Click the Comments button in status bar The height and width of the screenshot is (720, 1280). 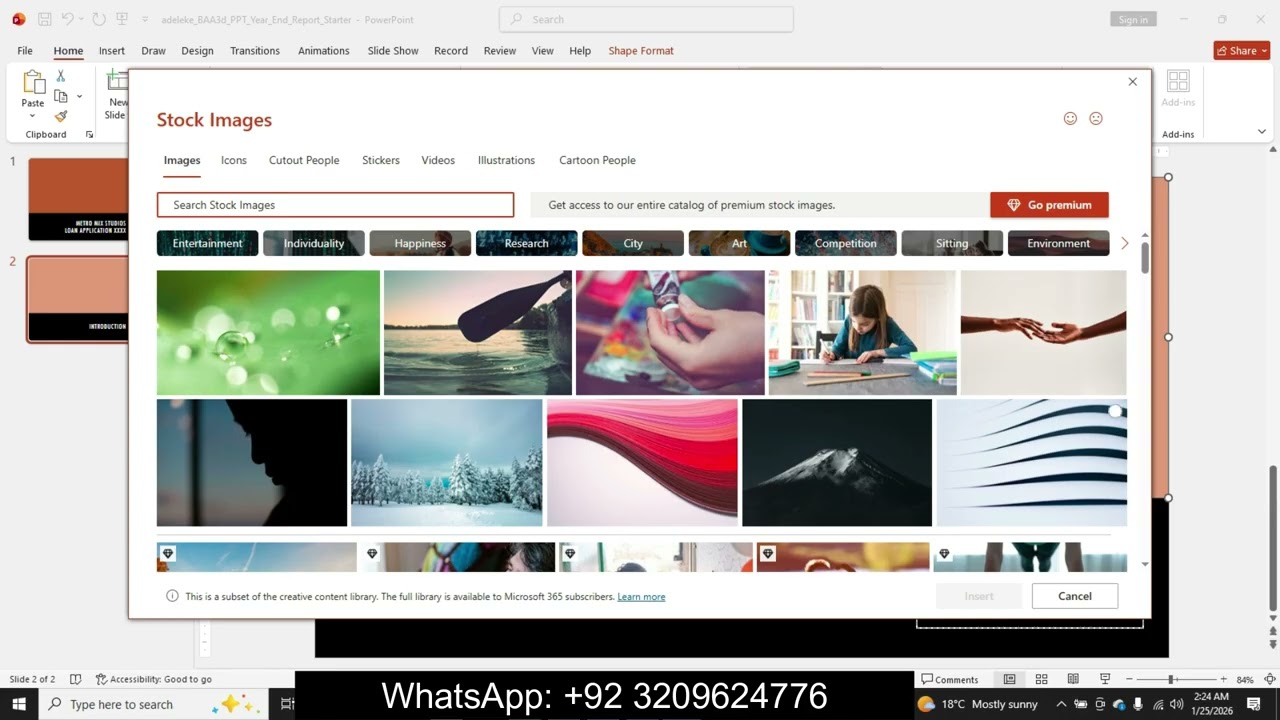point(949,679)
